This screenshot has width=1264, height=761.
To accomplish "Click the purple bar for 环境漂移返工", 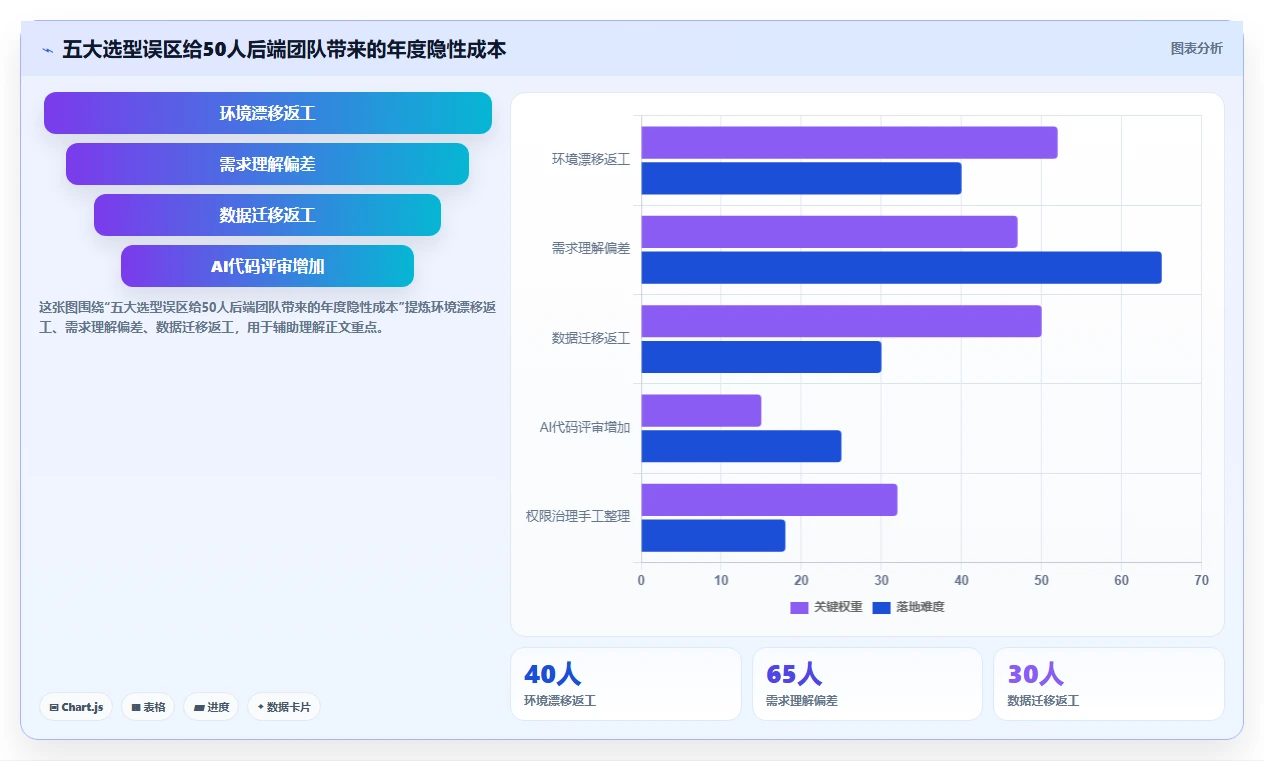I will [849, 142].
